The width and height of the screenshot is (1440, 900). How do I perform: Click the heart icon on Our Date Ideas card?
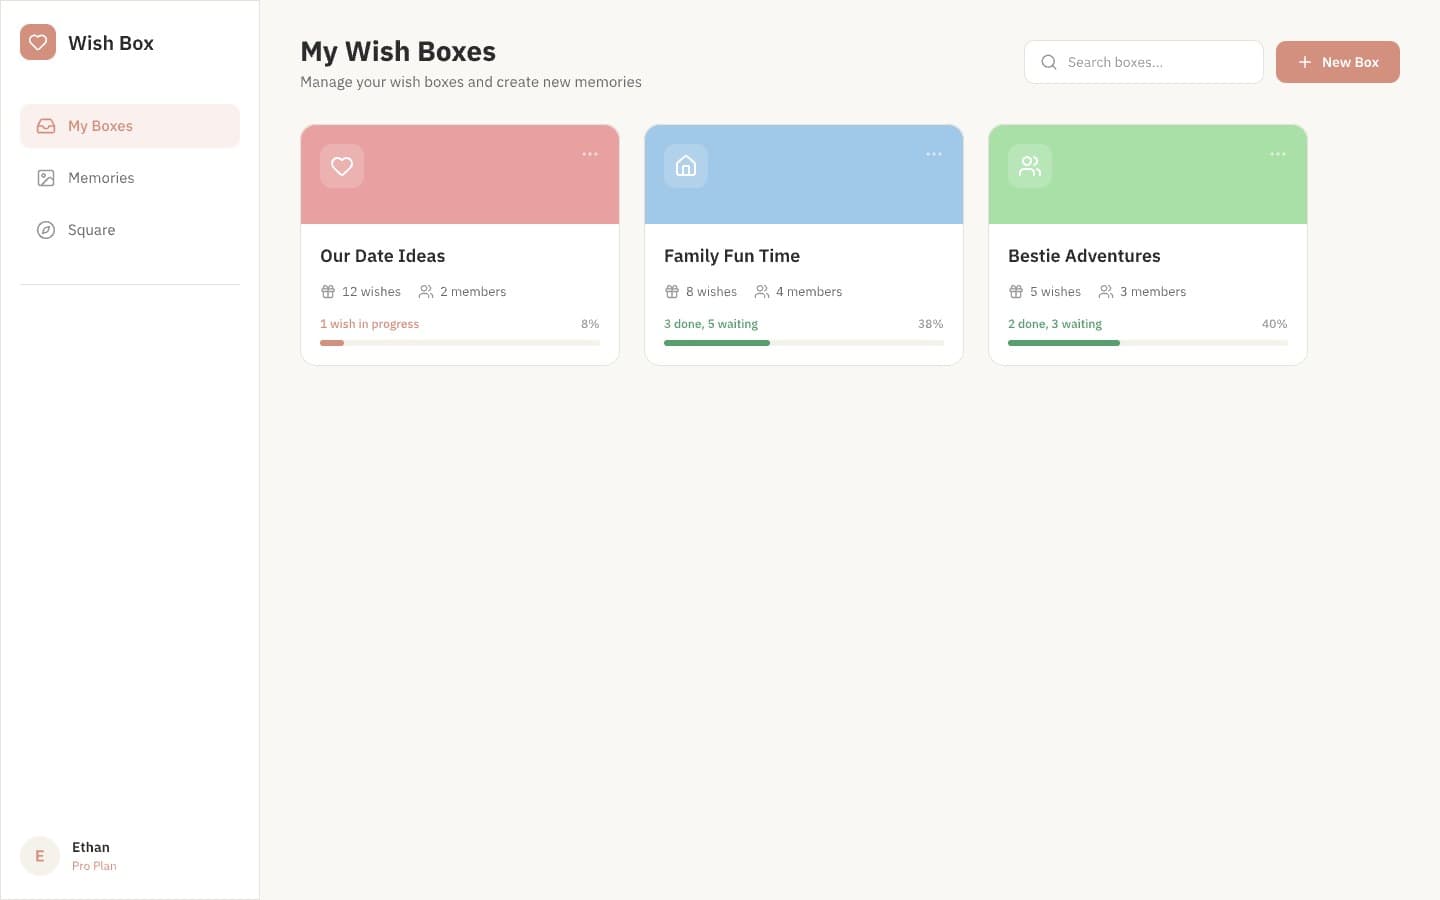(x=342, y=166)
